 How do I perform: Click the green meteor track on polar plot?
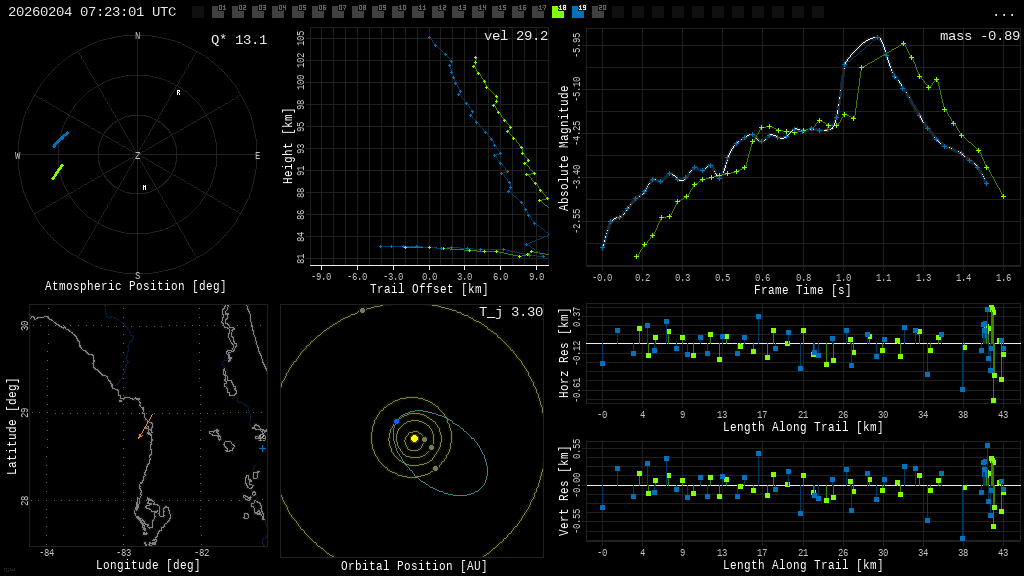click(x=58, y=172)
